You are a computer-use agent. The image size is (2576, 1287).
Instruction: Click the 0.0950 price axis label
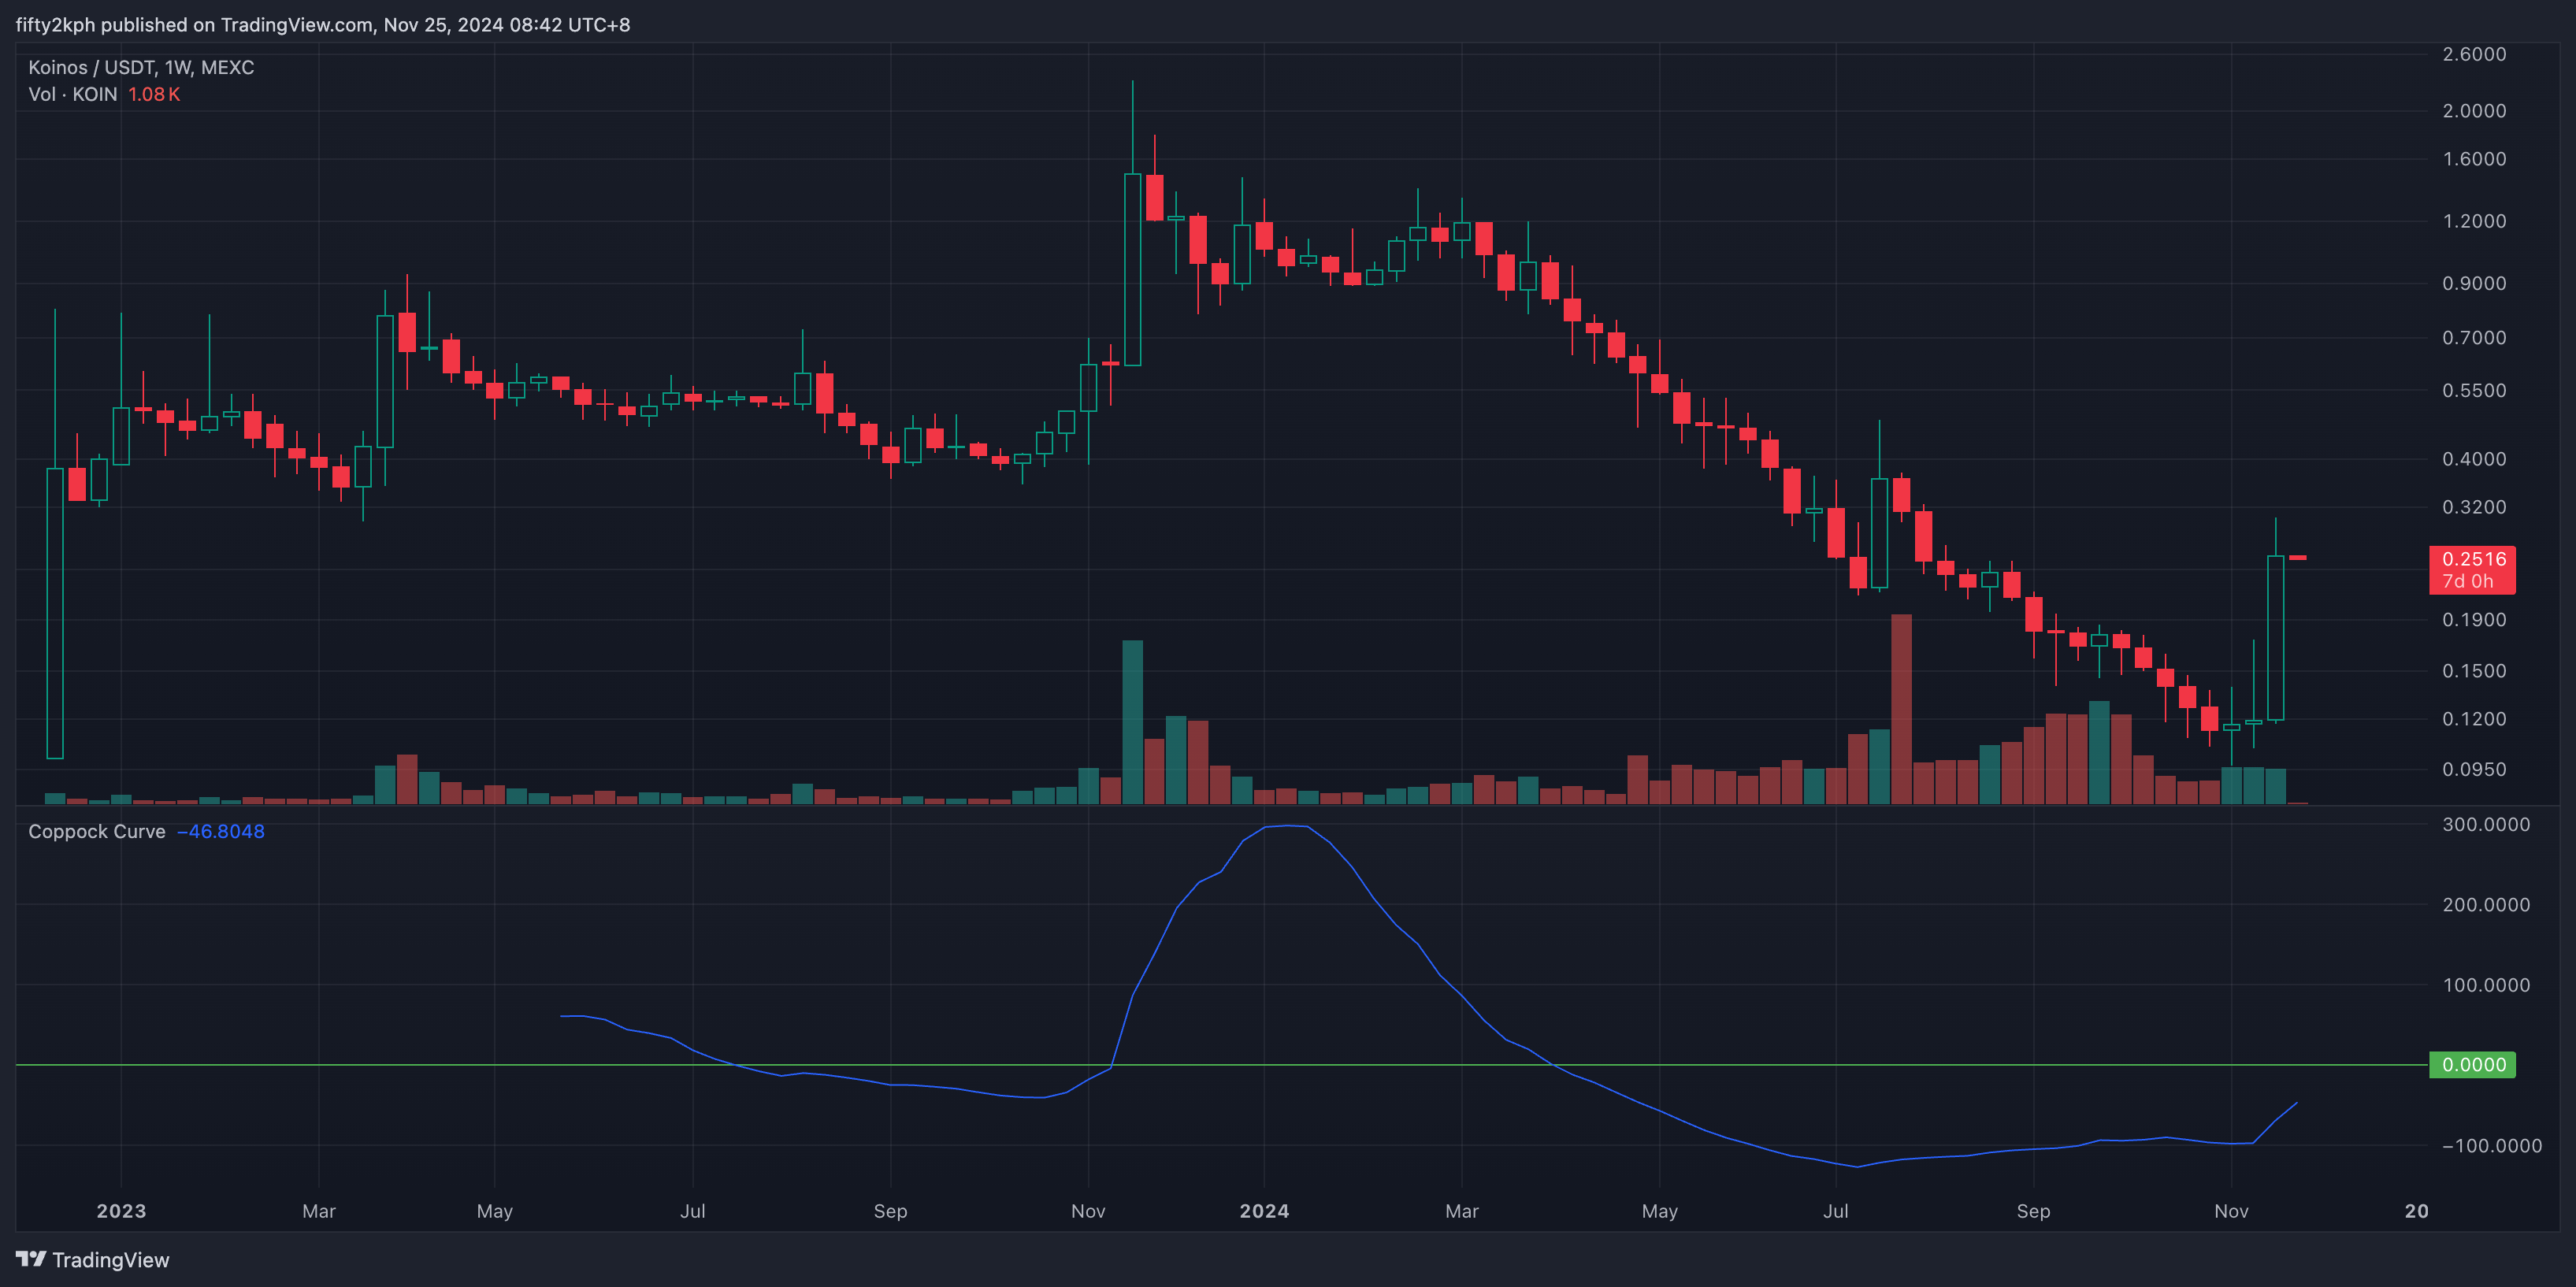[2474, 769]
